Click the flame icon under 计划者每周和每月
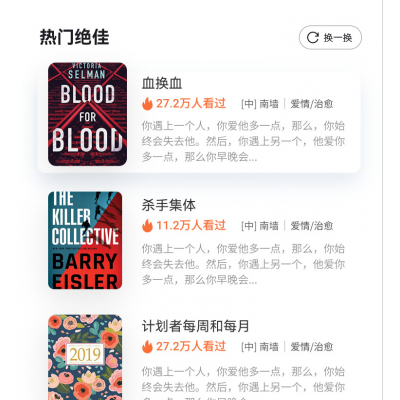Viewport: 400px width, 400px height. 147,347
